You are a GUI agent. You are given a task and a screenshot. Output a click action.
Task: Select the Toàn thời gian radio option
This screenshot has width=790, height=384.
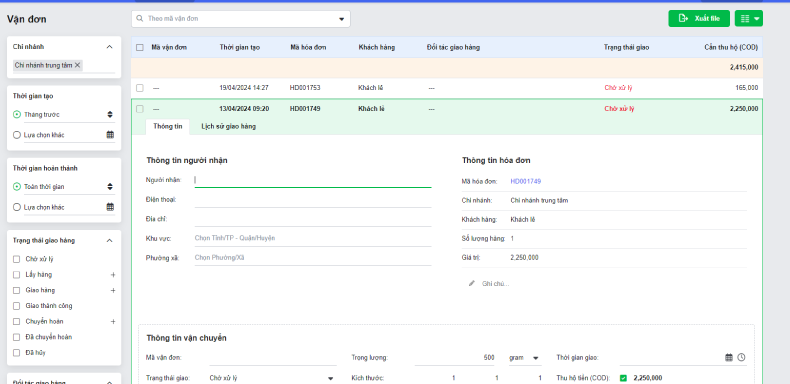click(x=17, y=186)
